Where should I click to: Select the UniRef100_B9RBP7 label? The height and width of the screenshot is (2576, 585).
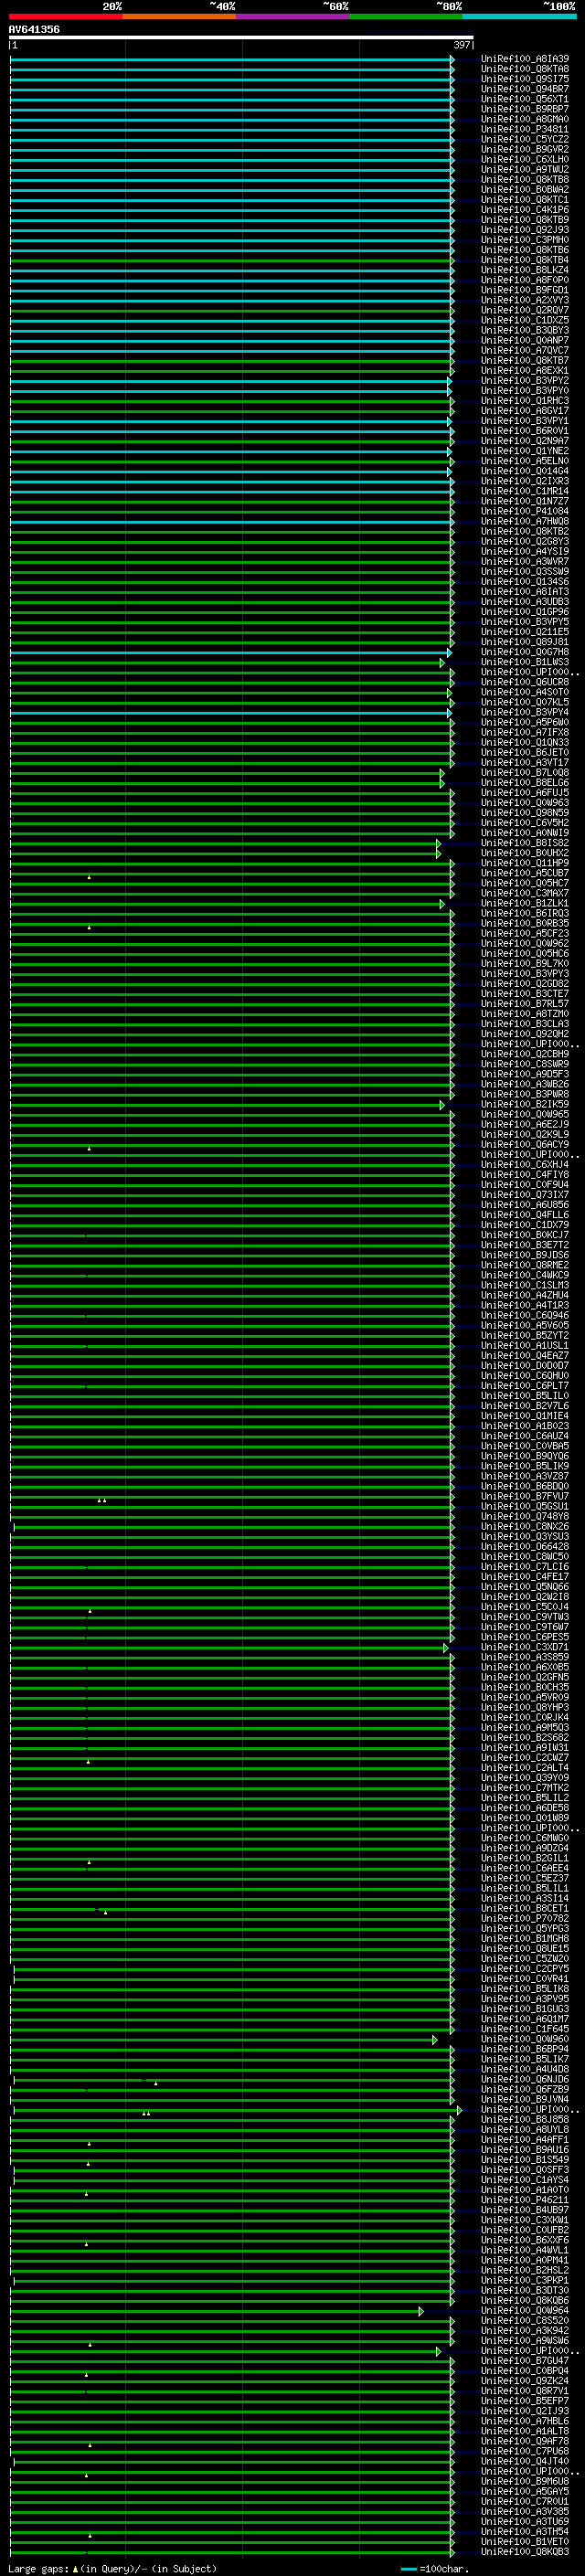point(525,109)
